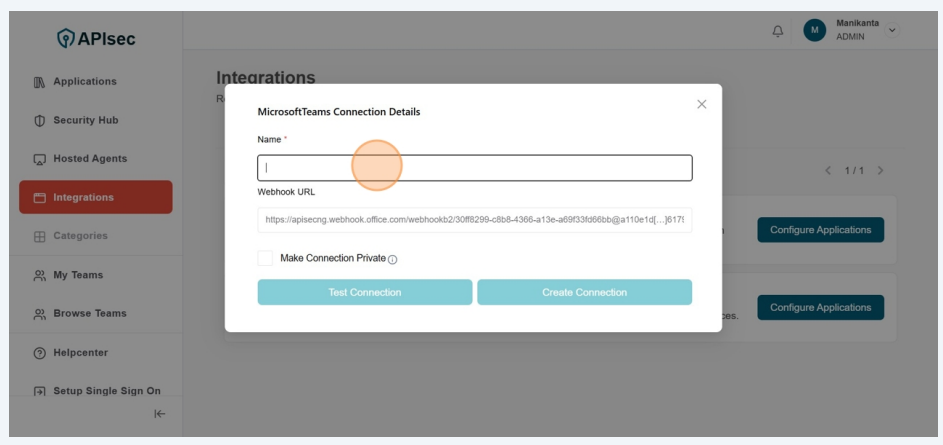Screen dimensions: 943x445
Task: Go to previous integrations page arrow
Action: [828, 171]
